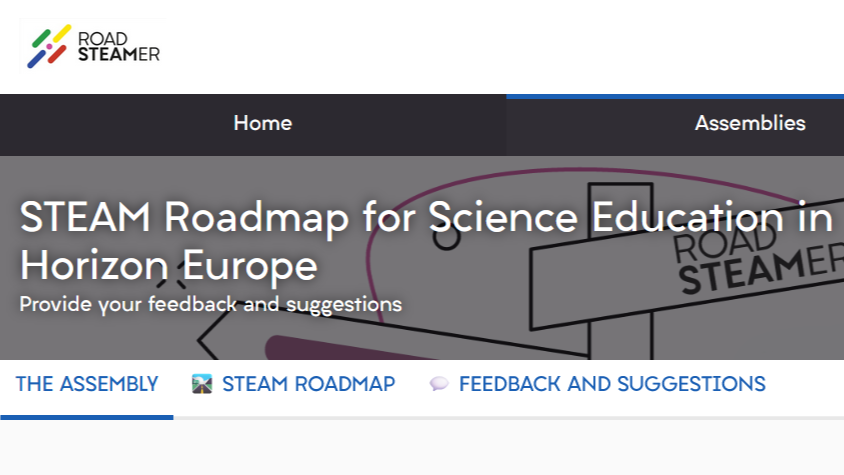Screen dimensions: 844x475
Task: Click the STEAM Roadmap for Science Education heading
Action: [426, 218]
